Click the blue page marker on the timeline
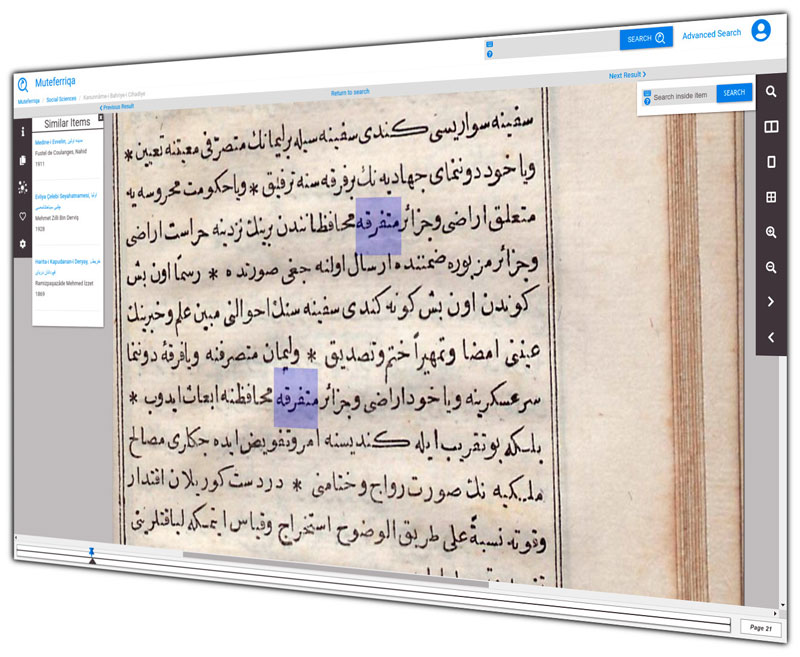 91,551
